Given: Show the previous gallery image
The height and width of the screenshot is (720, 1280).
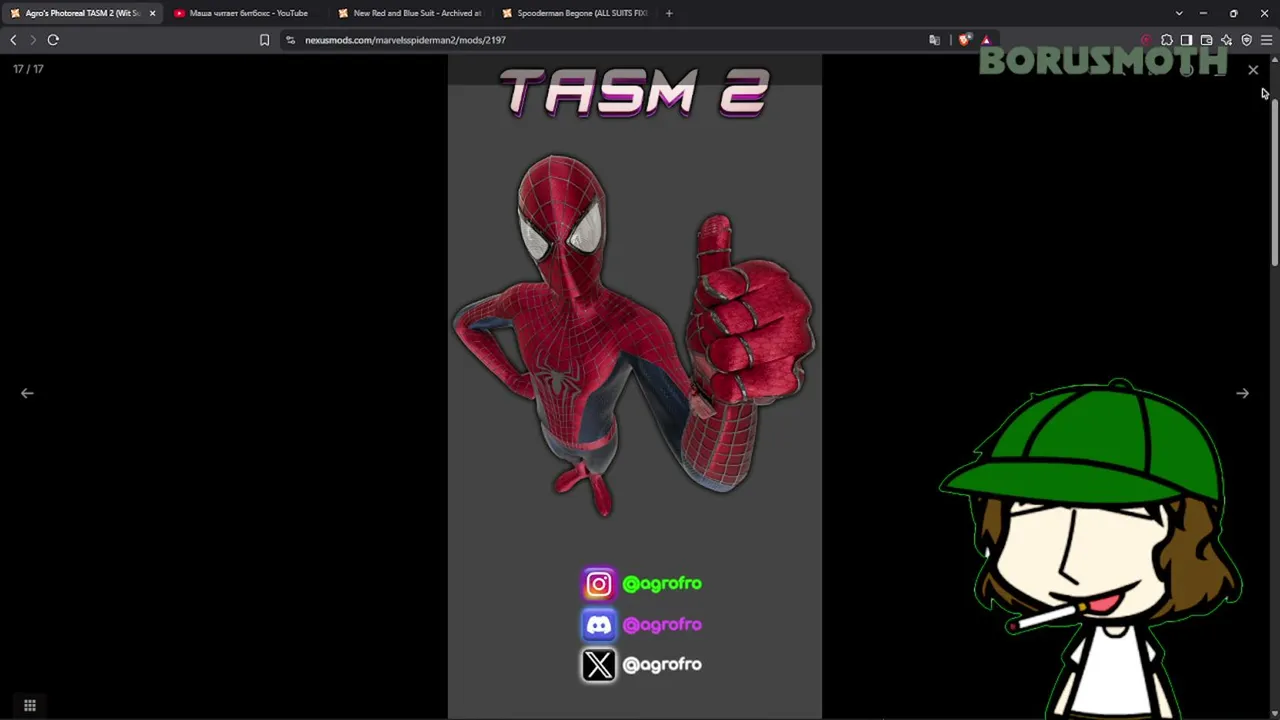Looking at the screenshot, I should pos(27,393).
